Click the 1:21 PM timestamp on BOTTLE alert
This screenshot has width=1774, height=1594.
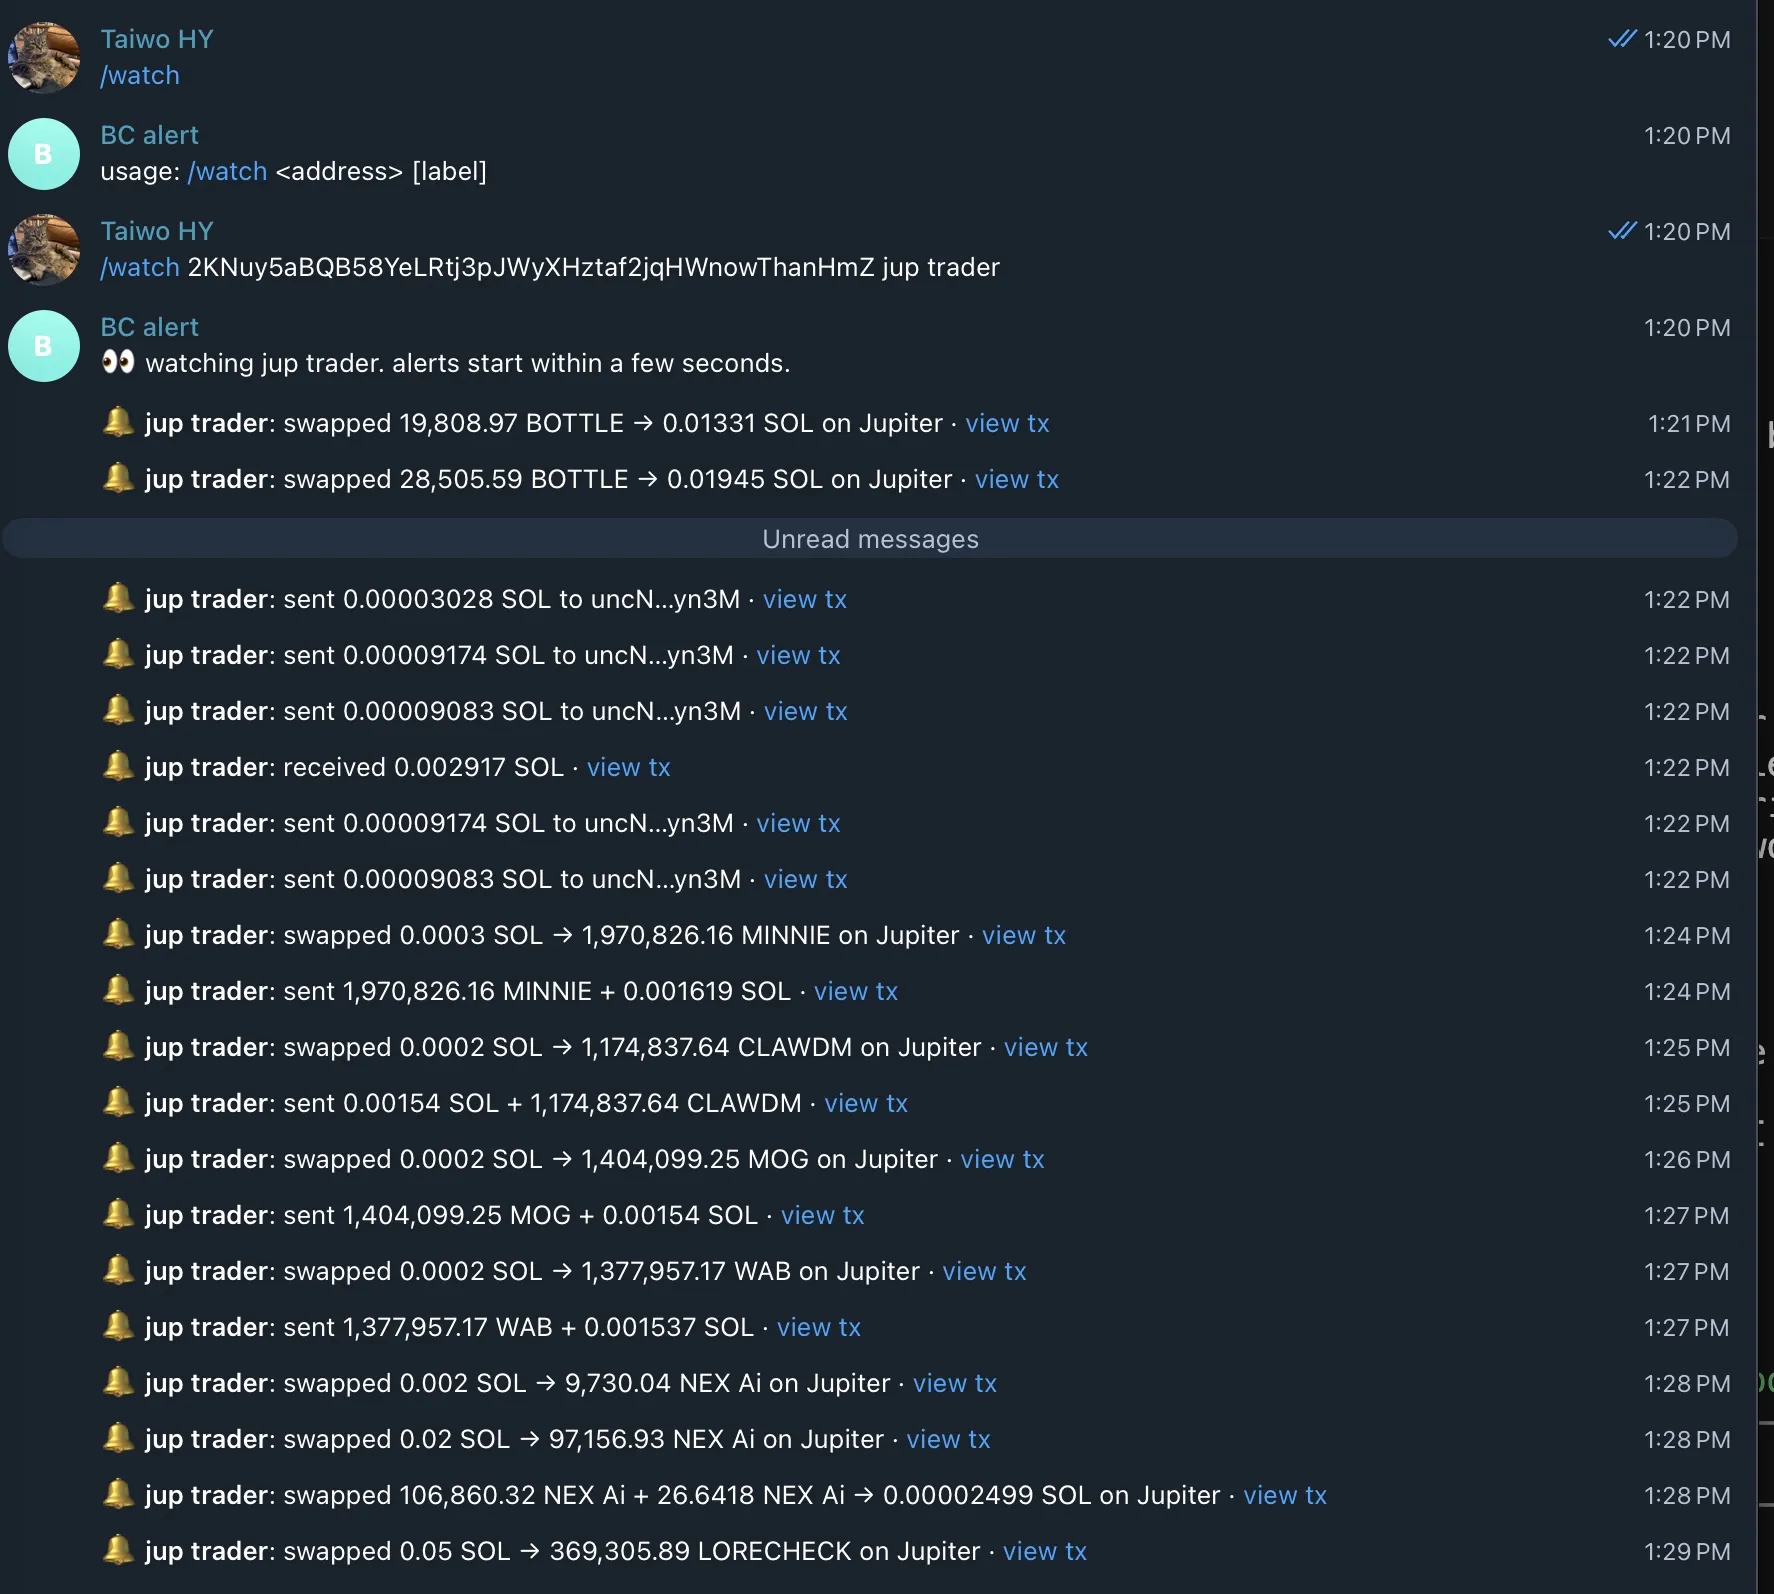pyautogui.click(x=1689, y=424)
